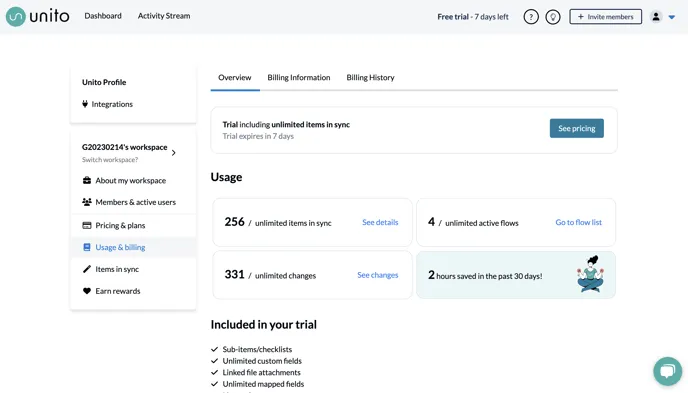Screen dimensions: 688x393
Task: Click the Usage & billing icon
Action: pos(87,247)
